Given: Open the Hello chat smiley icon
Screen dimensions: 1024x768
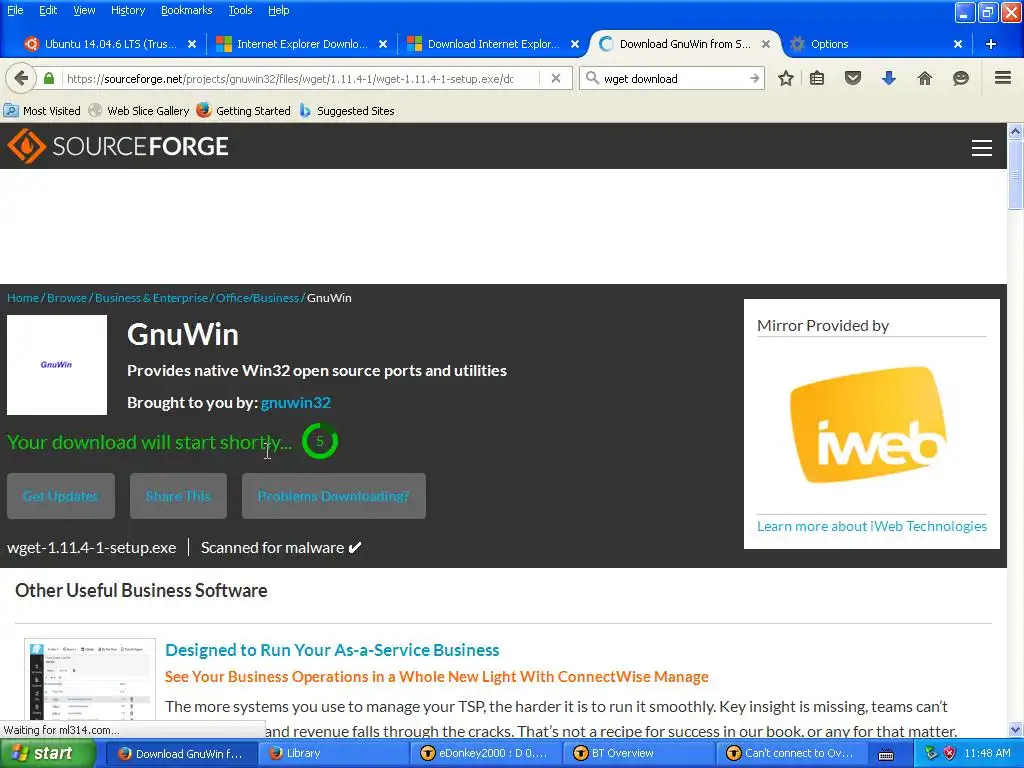Looking at the screenshot, I should click(961, 78).
